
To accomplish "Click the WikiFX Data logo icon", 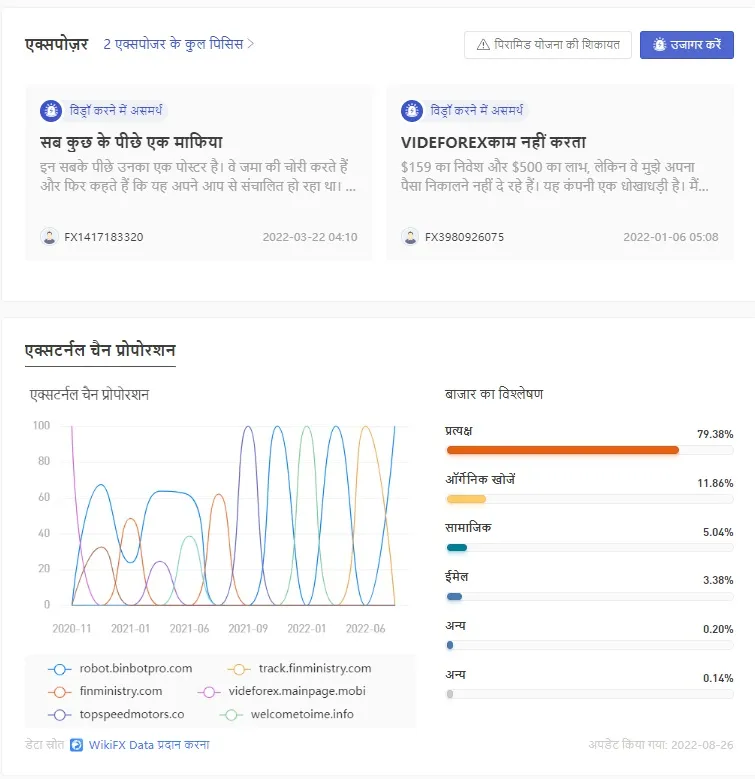I will coord(76,745).
